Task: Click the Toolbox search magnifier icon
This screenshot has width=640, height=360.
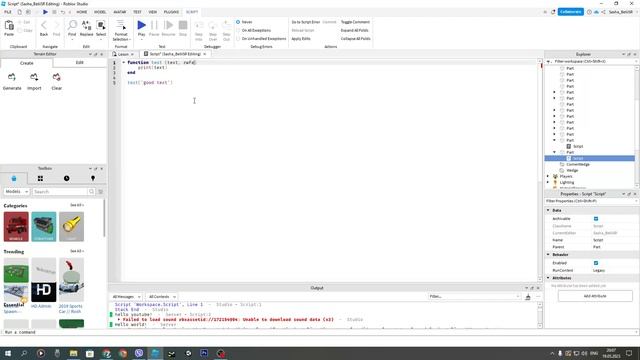Action: tap(91, 191)
